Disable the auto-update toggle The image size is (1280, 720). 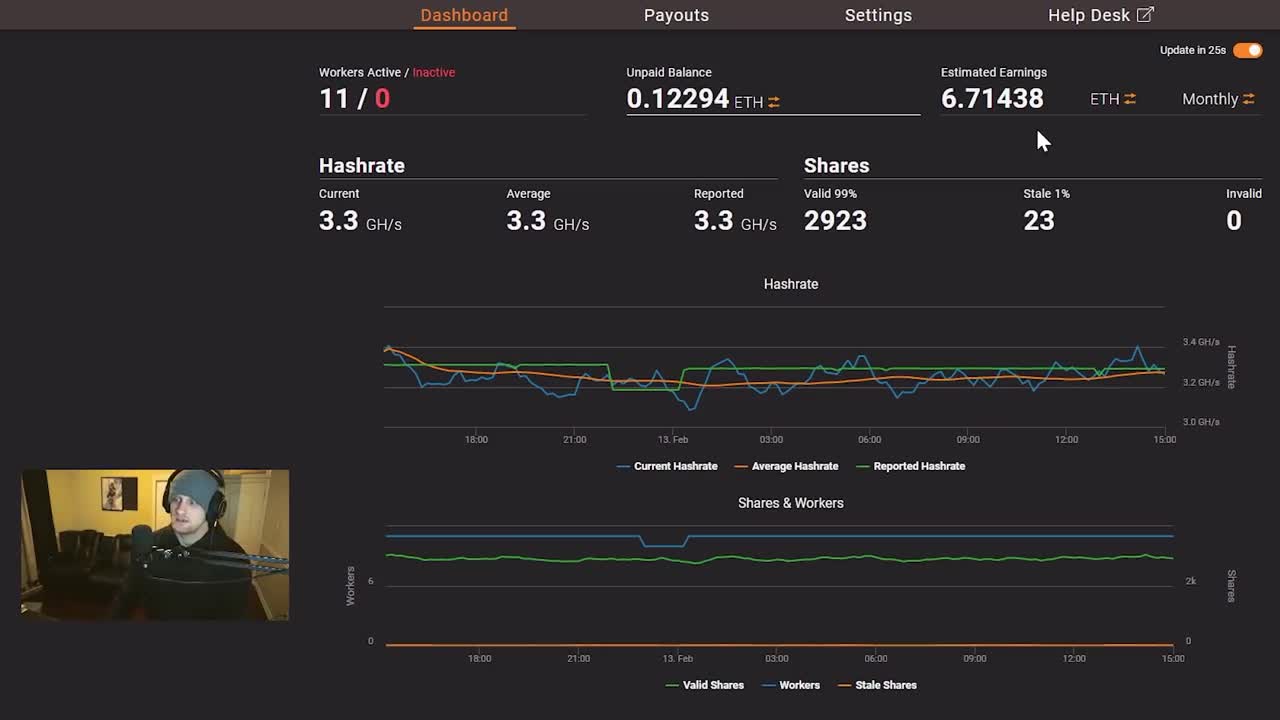1247,50
